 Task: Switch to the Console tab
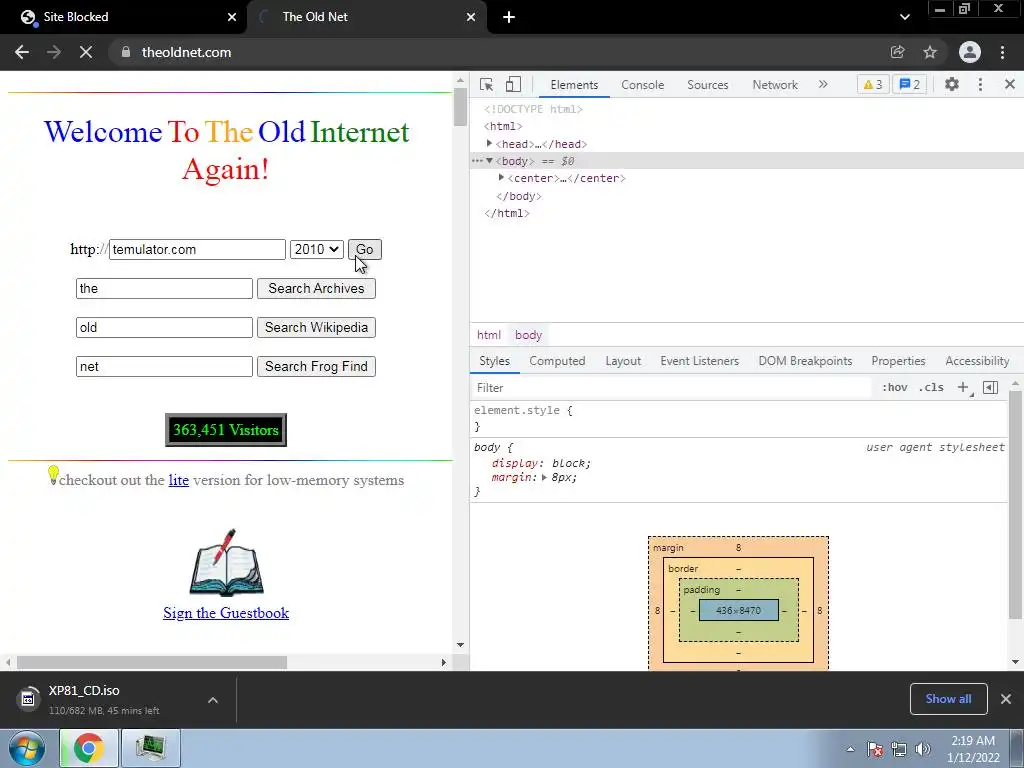pos(643,85)
